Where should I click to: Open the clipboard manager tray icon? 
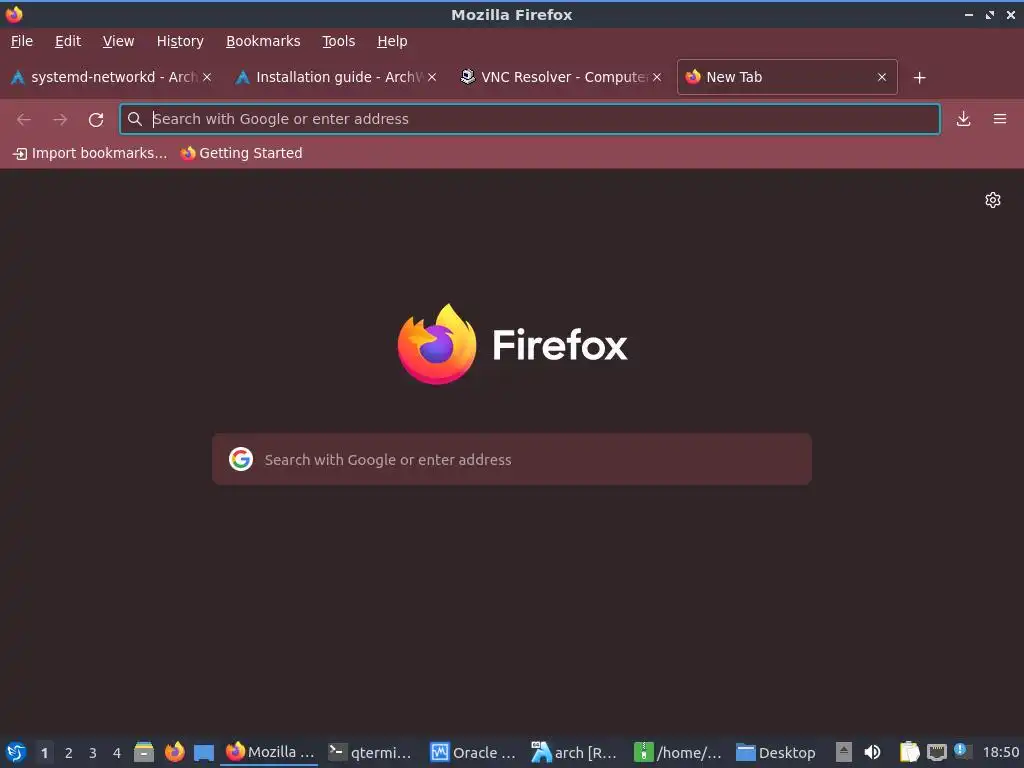click(909, 752)
